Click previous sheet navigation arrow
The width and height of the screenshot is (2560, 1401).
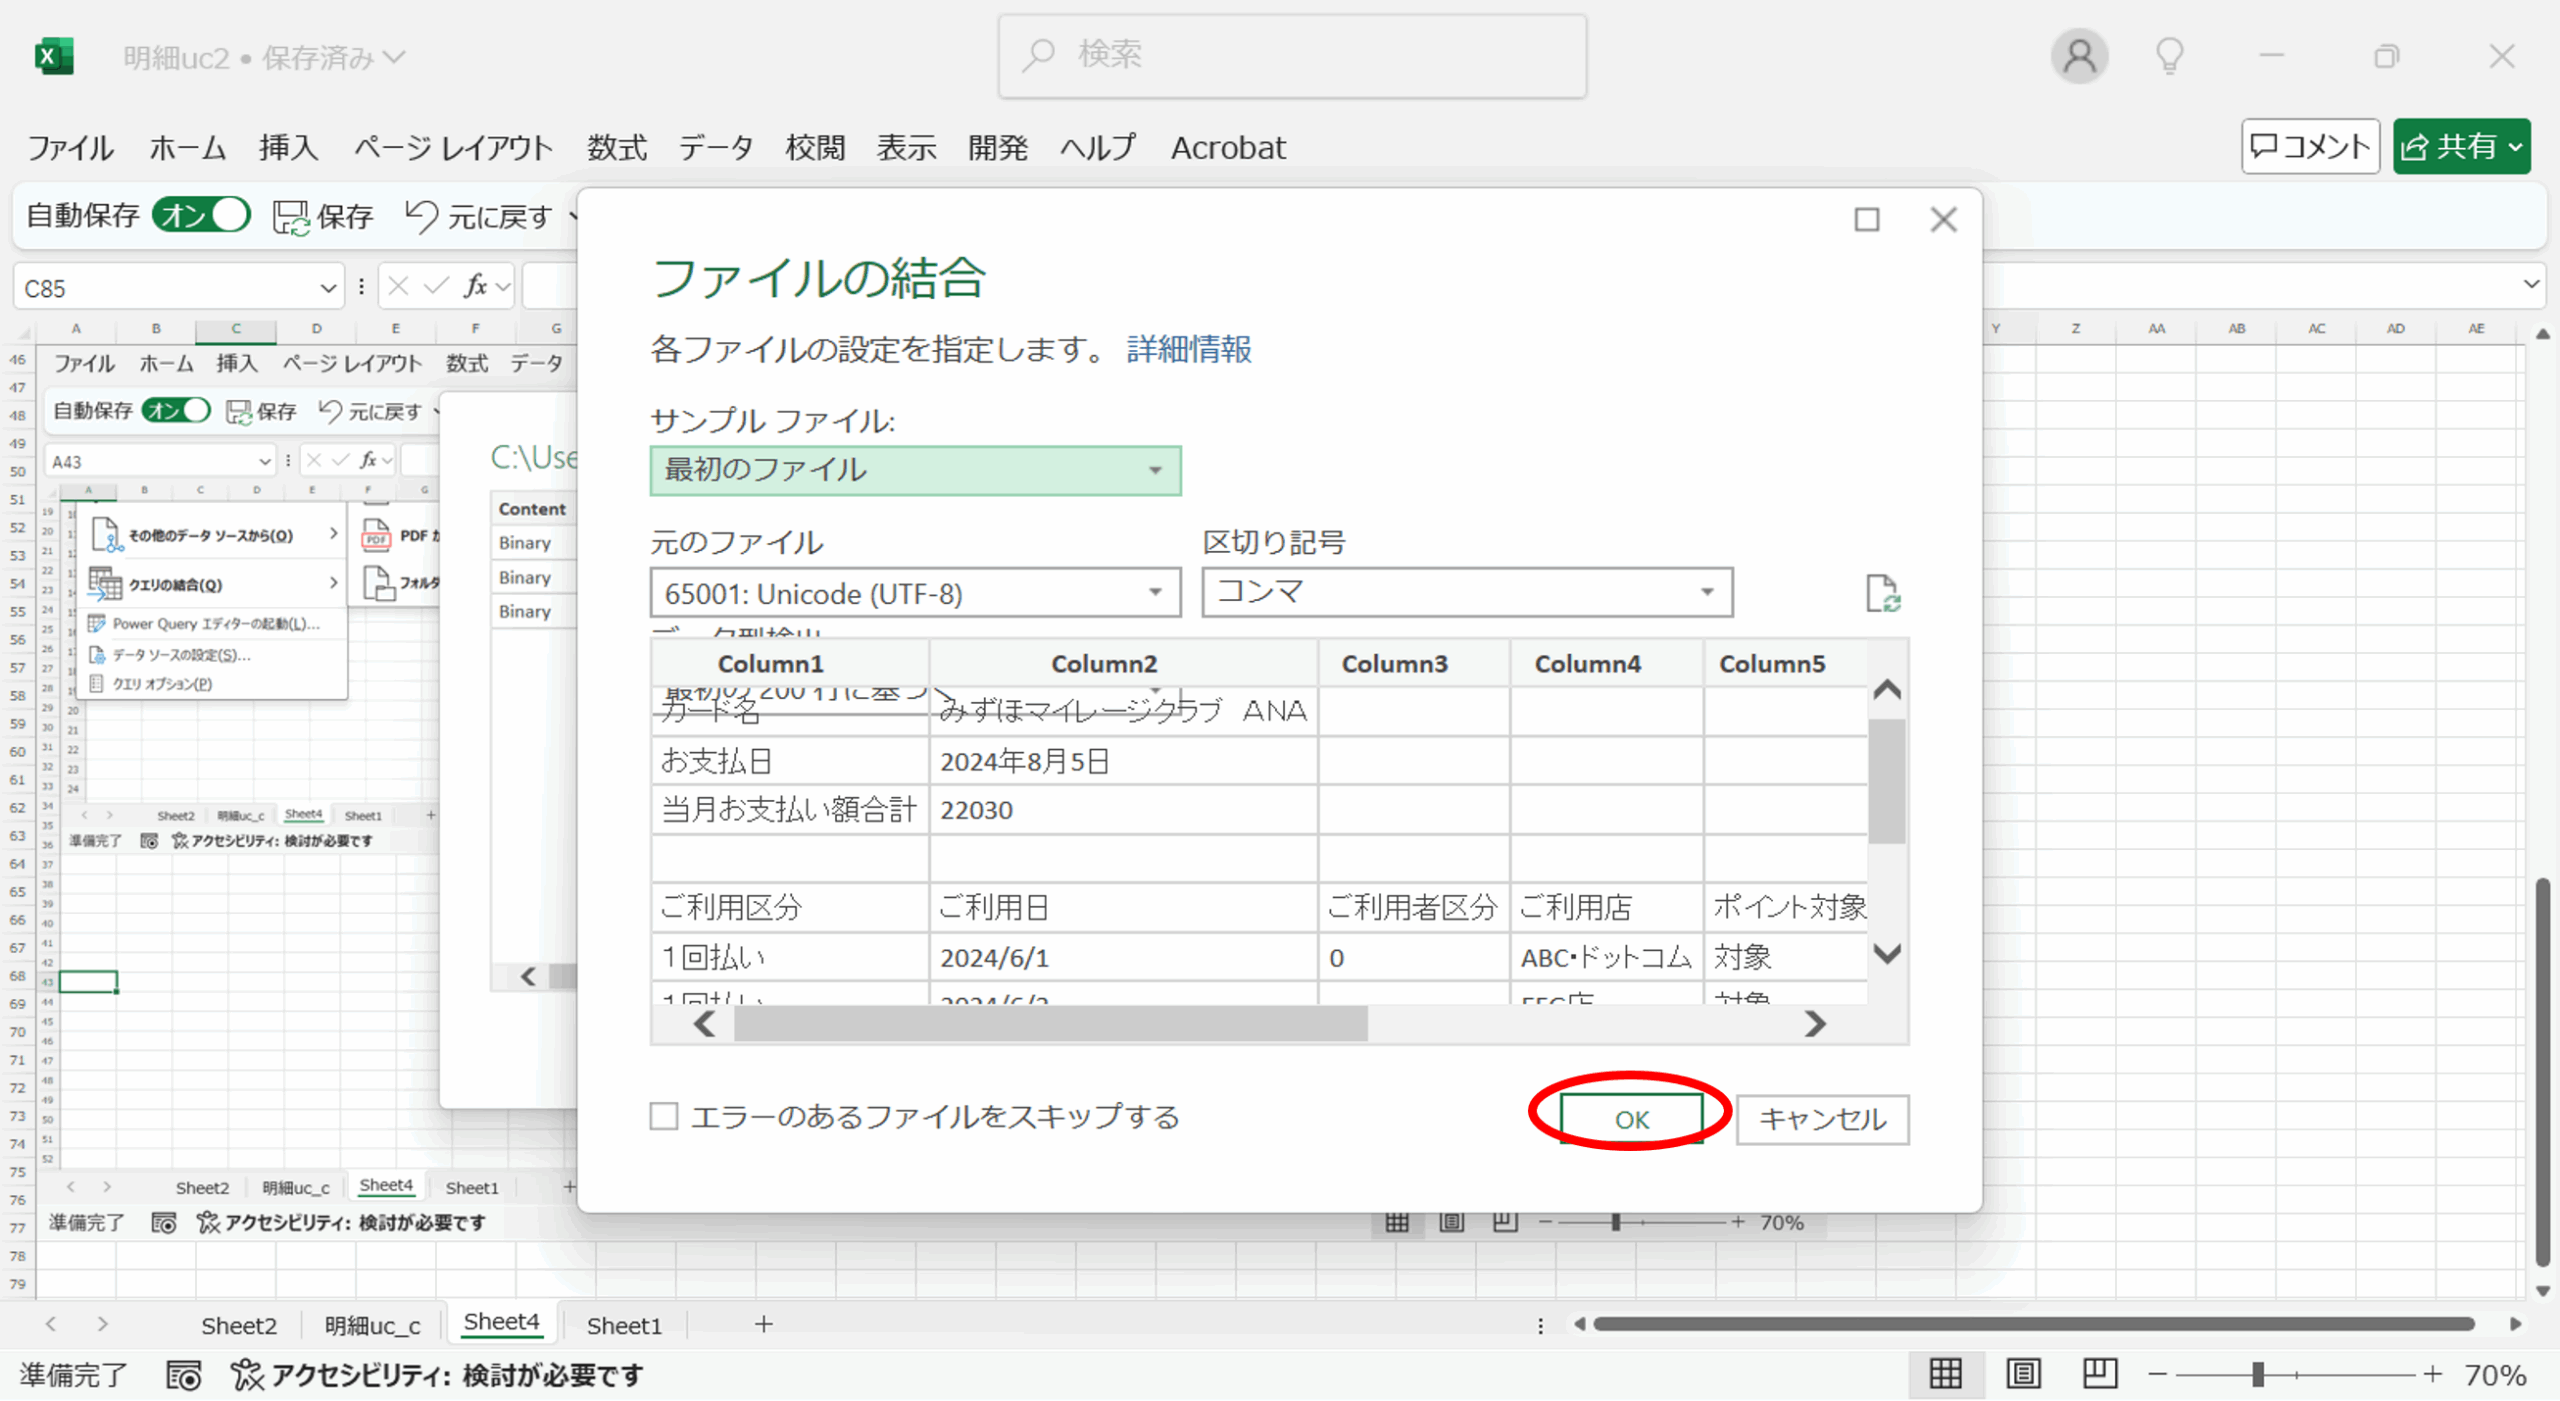tap(51, 1324)
